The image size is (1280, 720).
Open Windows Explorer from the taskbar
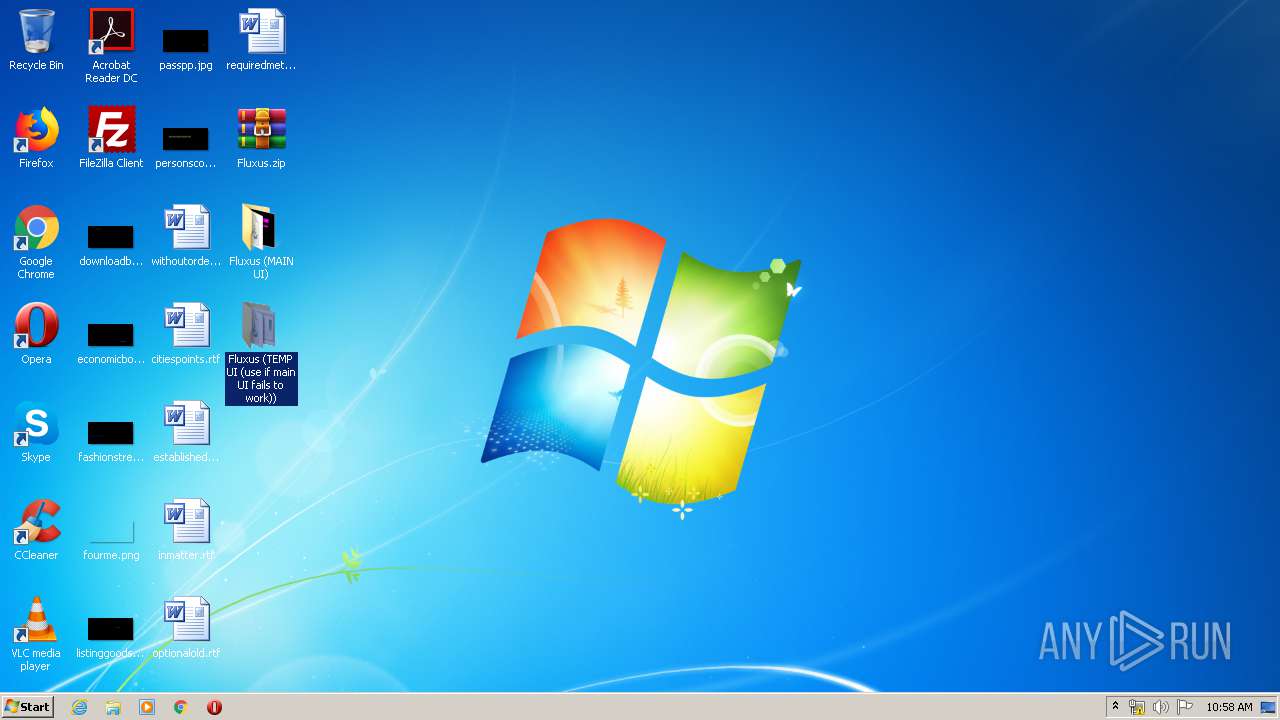[x=113, y=707]
